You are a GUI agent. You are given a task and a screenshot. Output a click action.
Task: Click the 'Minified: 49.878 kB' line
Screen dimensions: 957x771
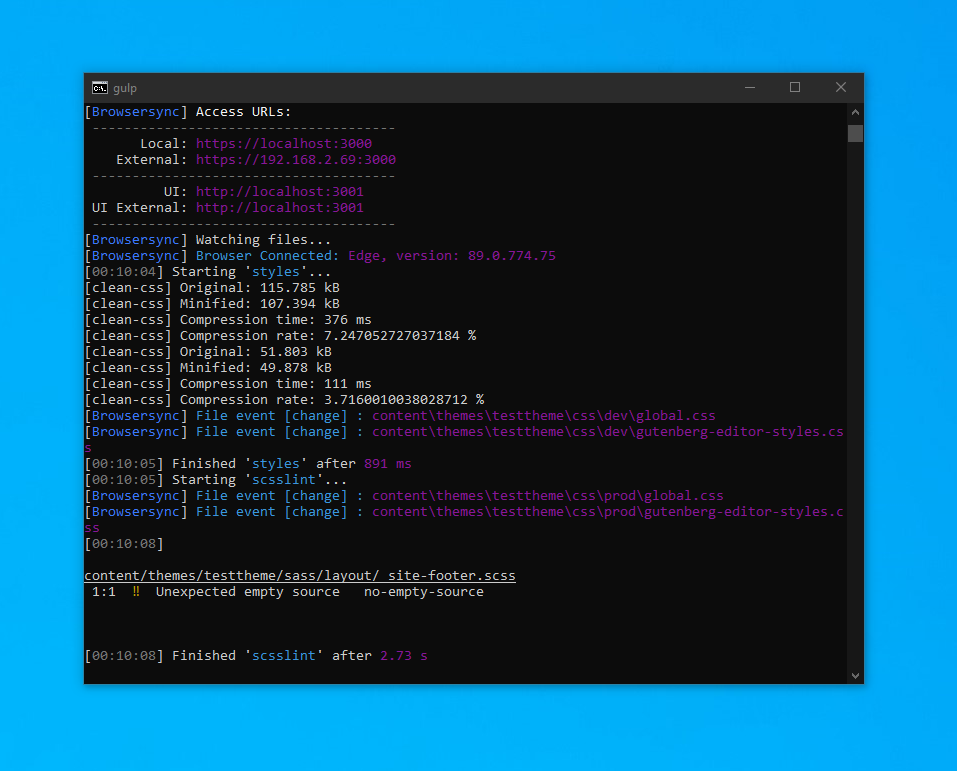208,367
